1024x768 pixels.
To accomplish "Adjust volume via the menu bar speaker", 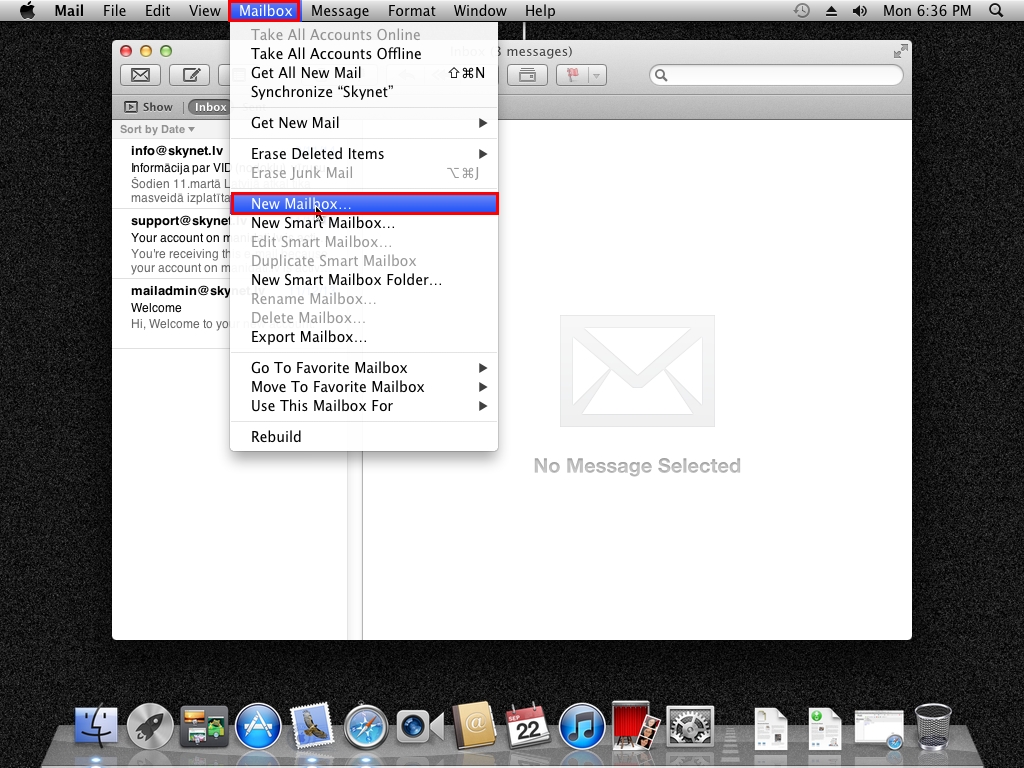I will (x=859, y=11).
